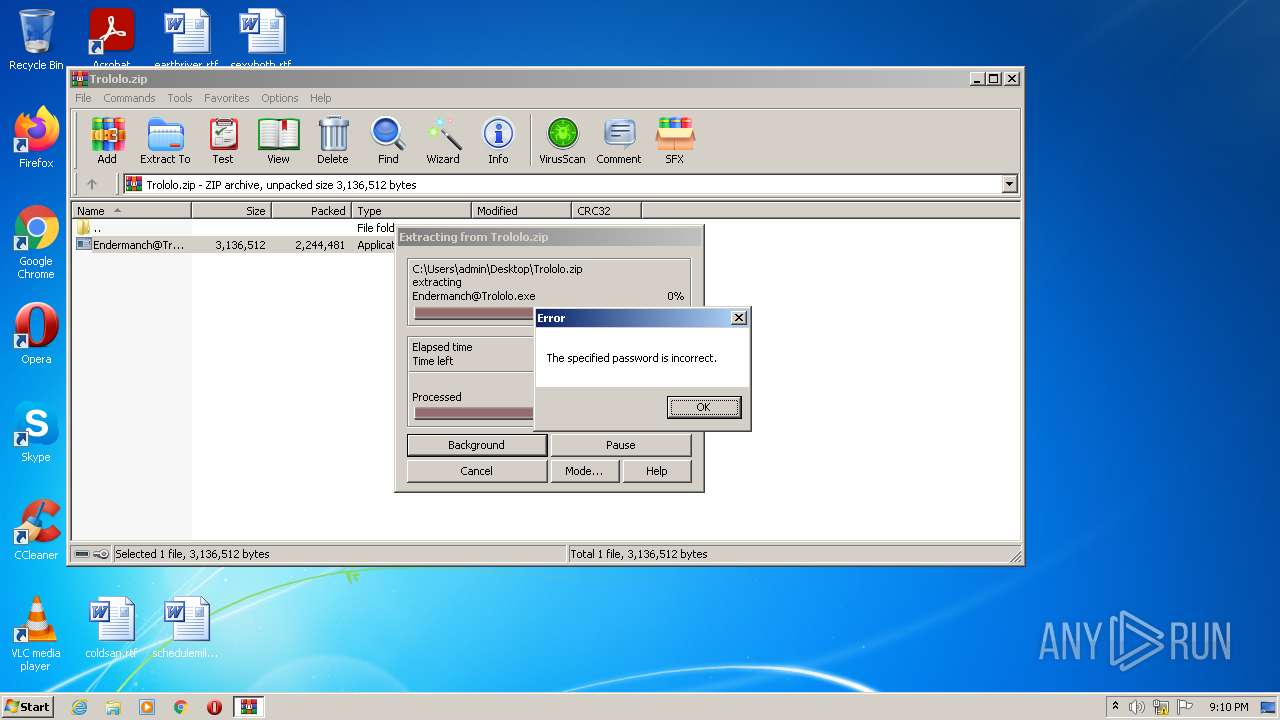Sort by Packed column header
1280x720 pixels.
point(312,211)
